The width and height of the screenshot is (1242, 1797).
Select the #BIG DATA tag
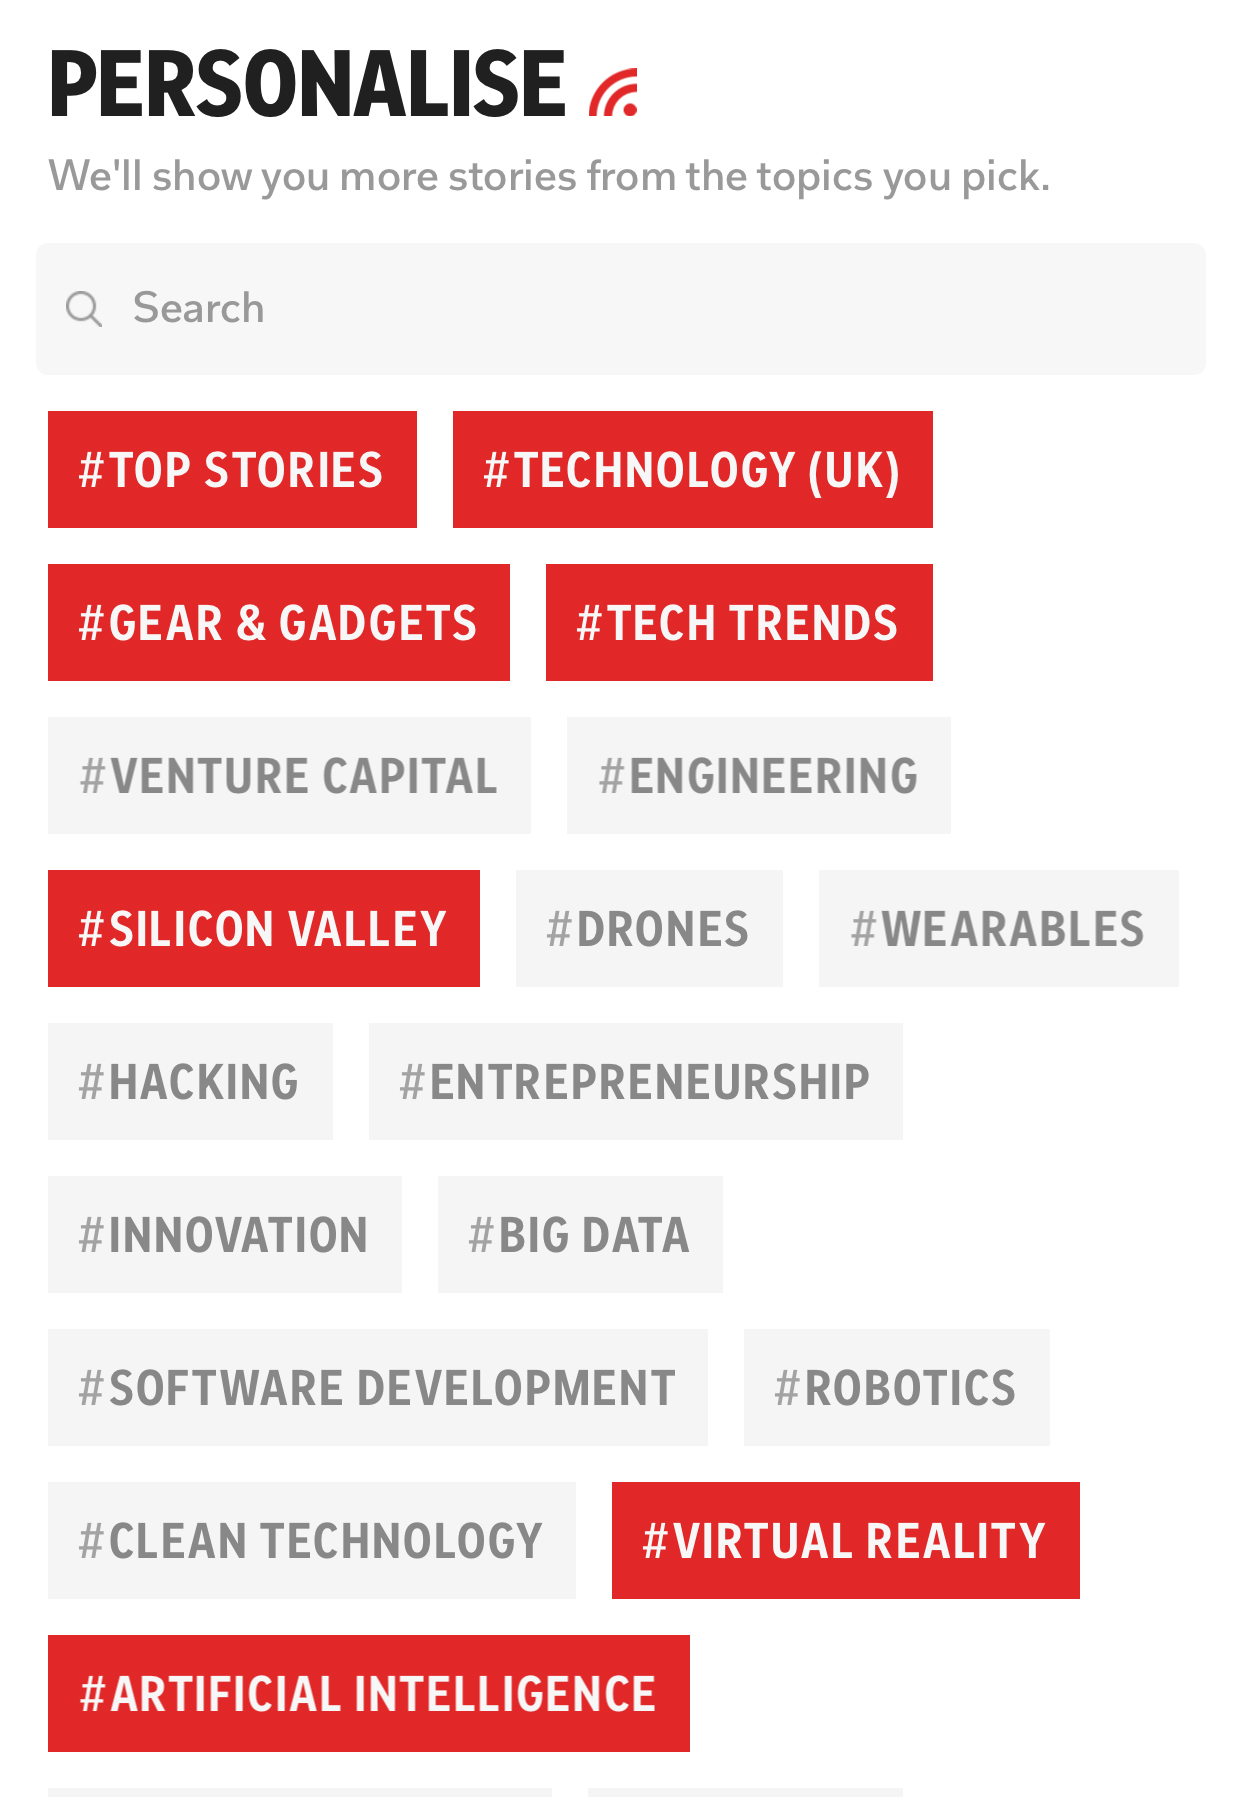pos(580,1235)
